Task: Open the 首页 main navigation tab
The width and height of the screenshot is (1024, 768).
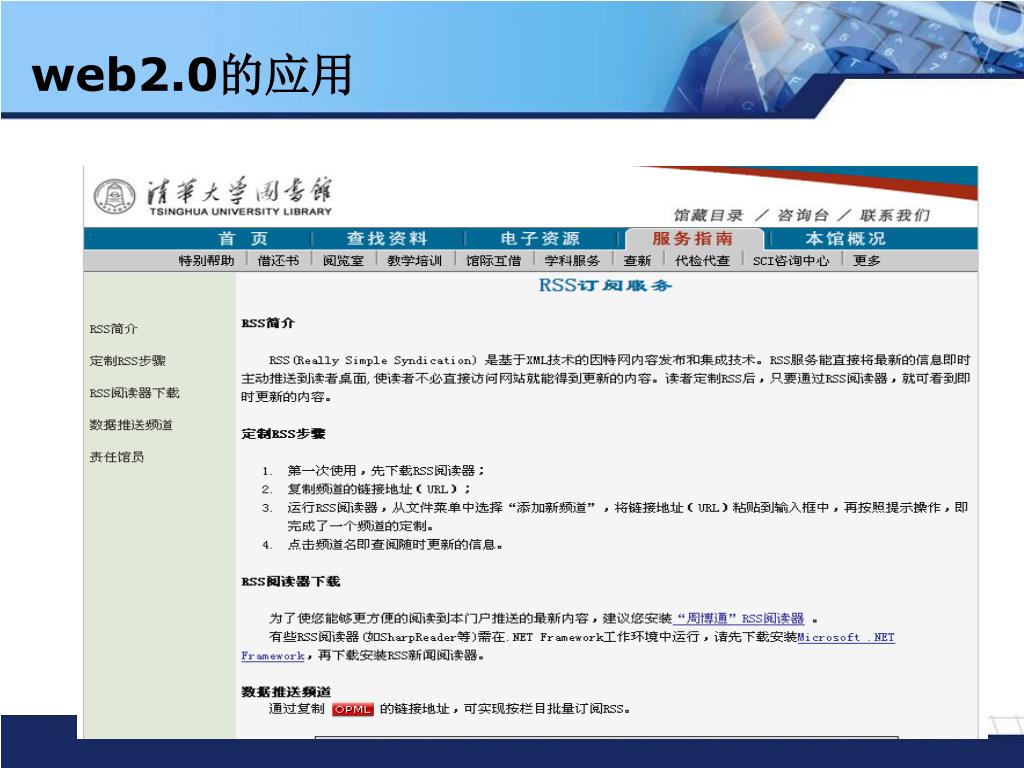Action: [x=243, y=238]
